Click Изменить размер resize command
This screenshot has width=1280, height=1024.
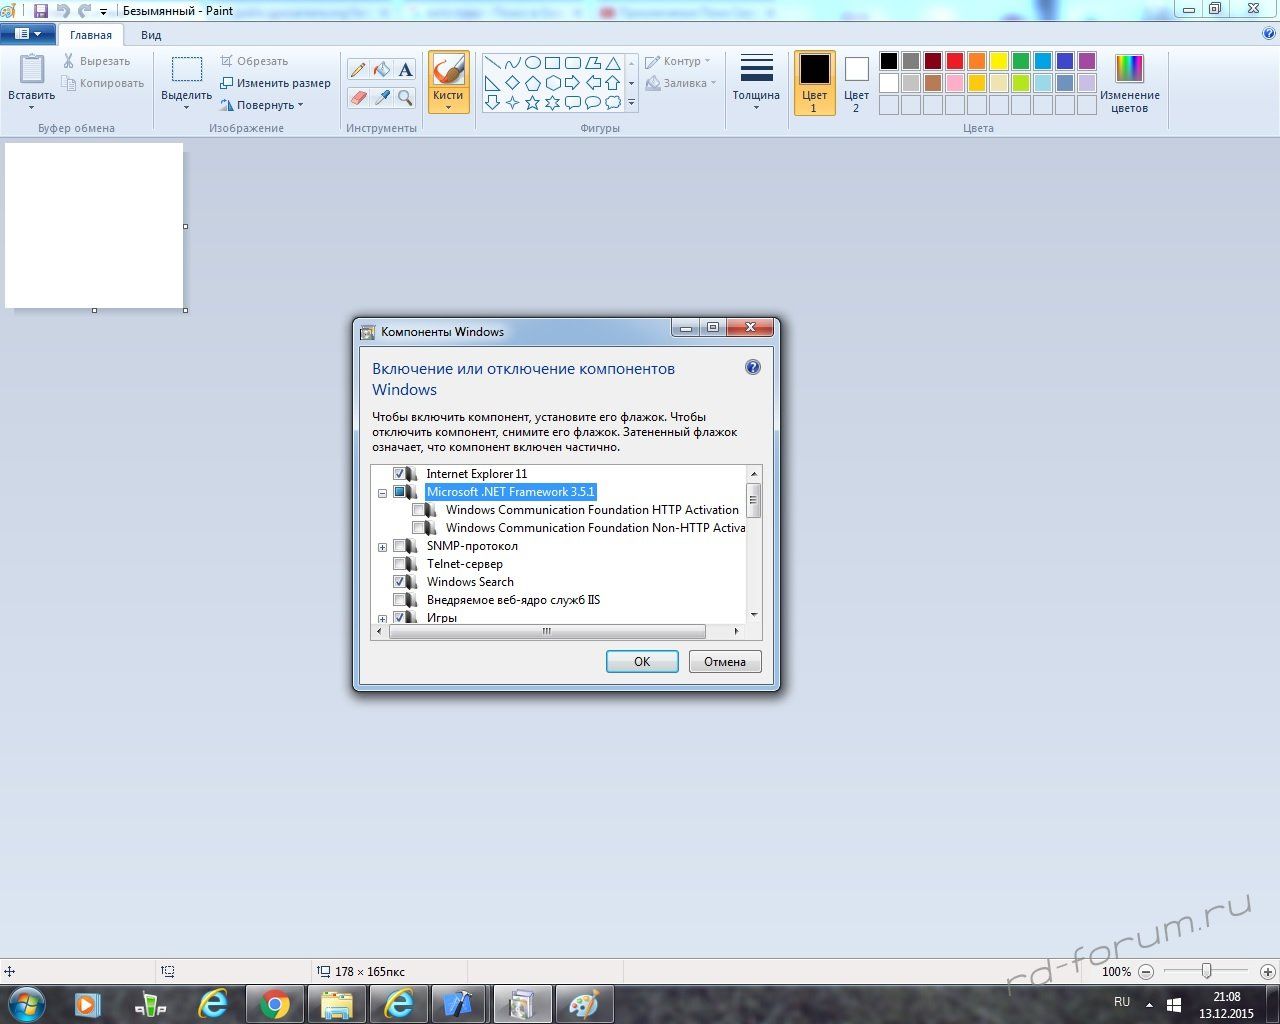[275, 83]
